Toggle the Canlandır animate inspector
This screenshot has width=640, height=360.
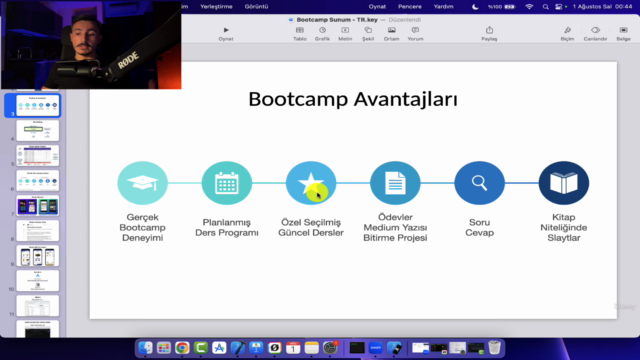[595, 30]
